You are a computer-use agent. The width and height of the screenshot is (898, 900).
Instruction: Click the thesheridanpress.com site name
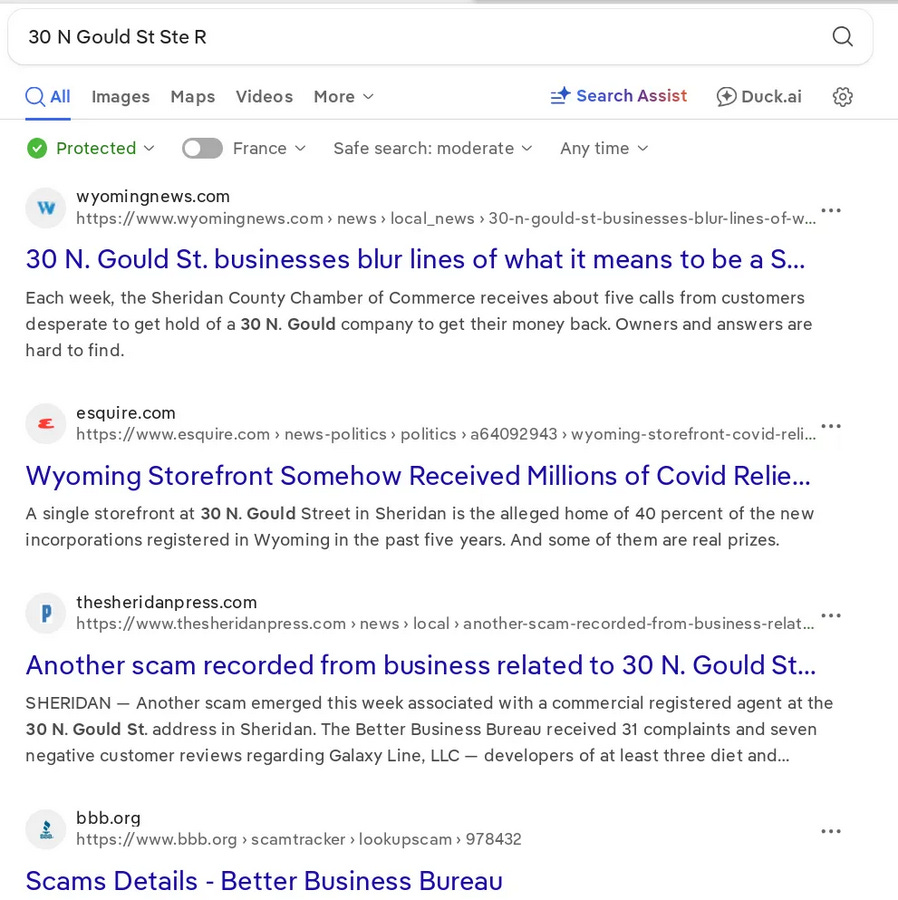(166, 602)
